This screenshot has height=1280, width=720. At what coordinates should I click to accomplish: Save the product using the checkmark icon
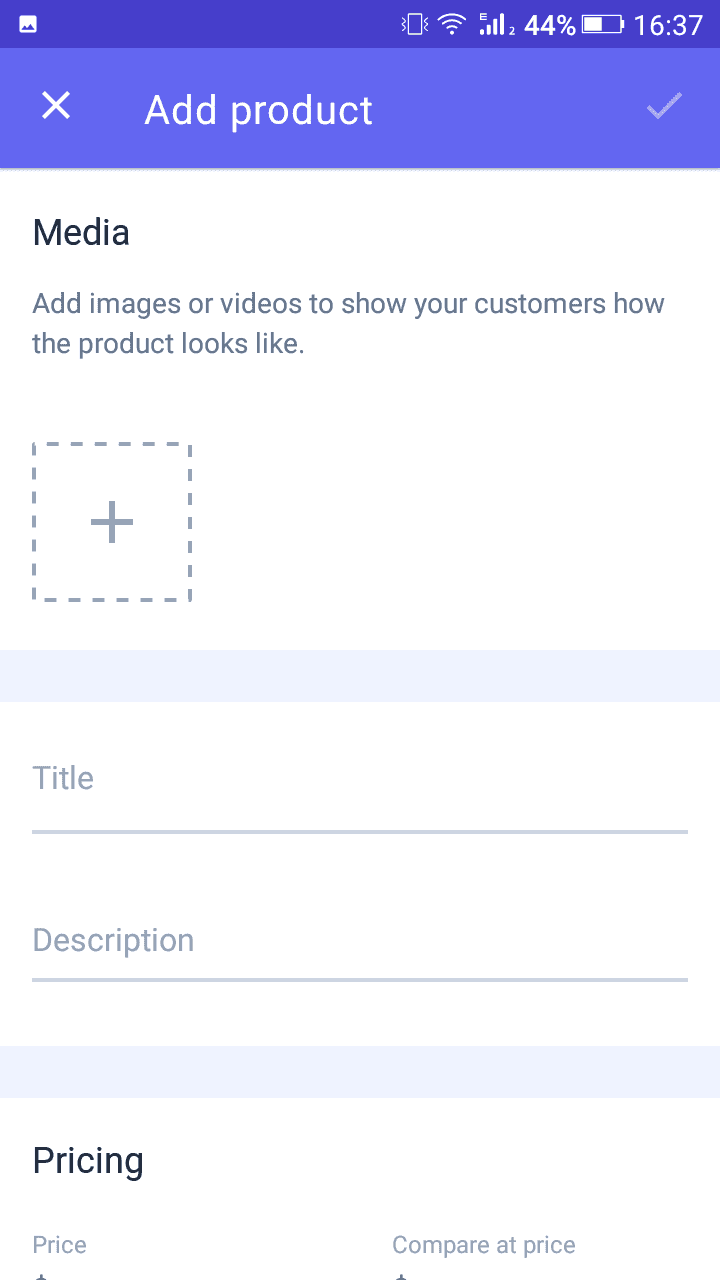click(663, 106)
